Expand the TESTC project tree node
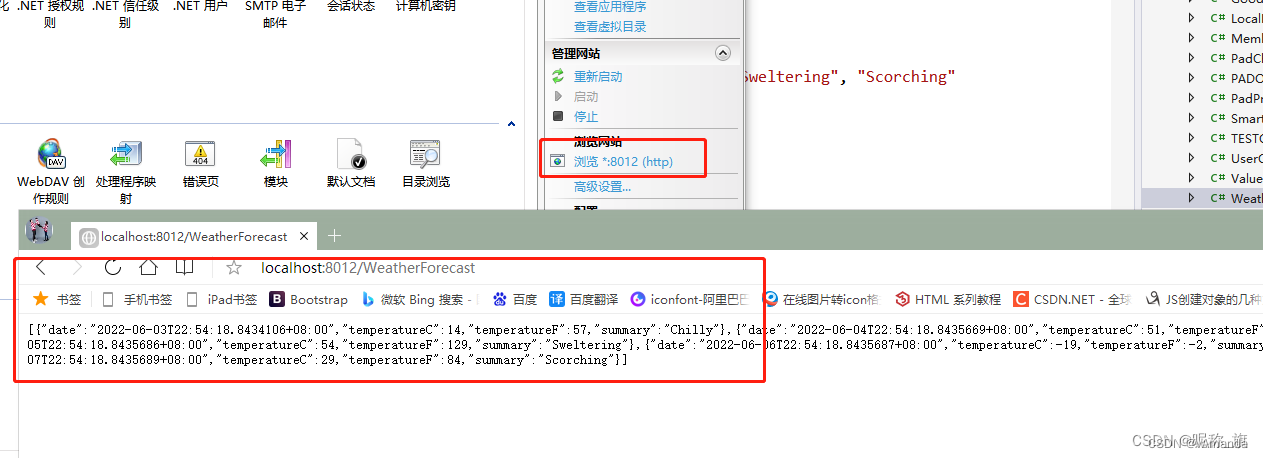1263x458 pixels. [1191, 138]
